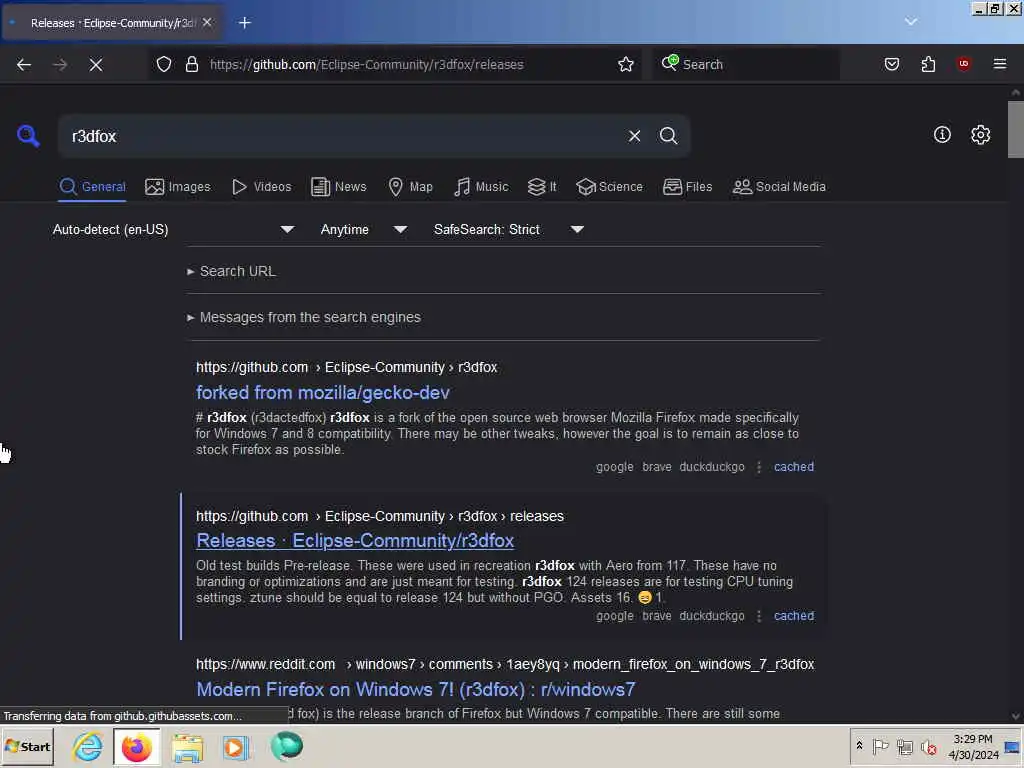Click the taskbar clock 3:29 PM
This screenshot has width=1024, height=768.
click(x=972, y=746)
